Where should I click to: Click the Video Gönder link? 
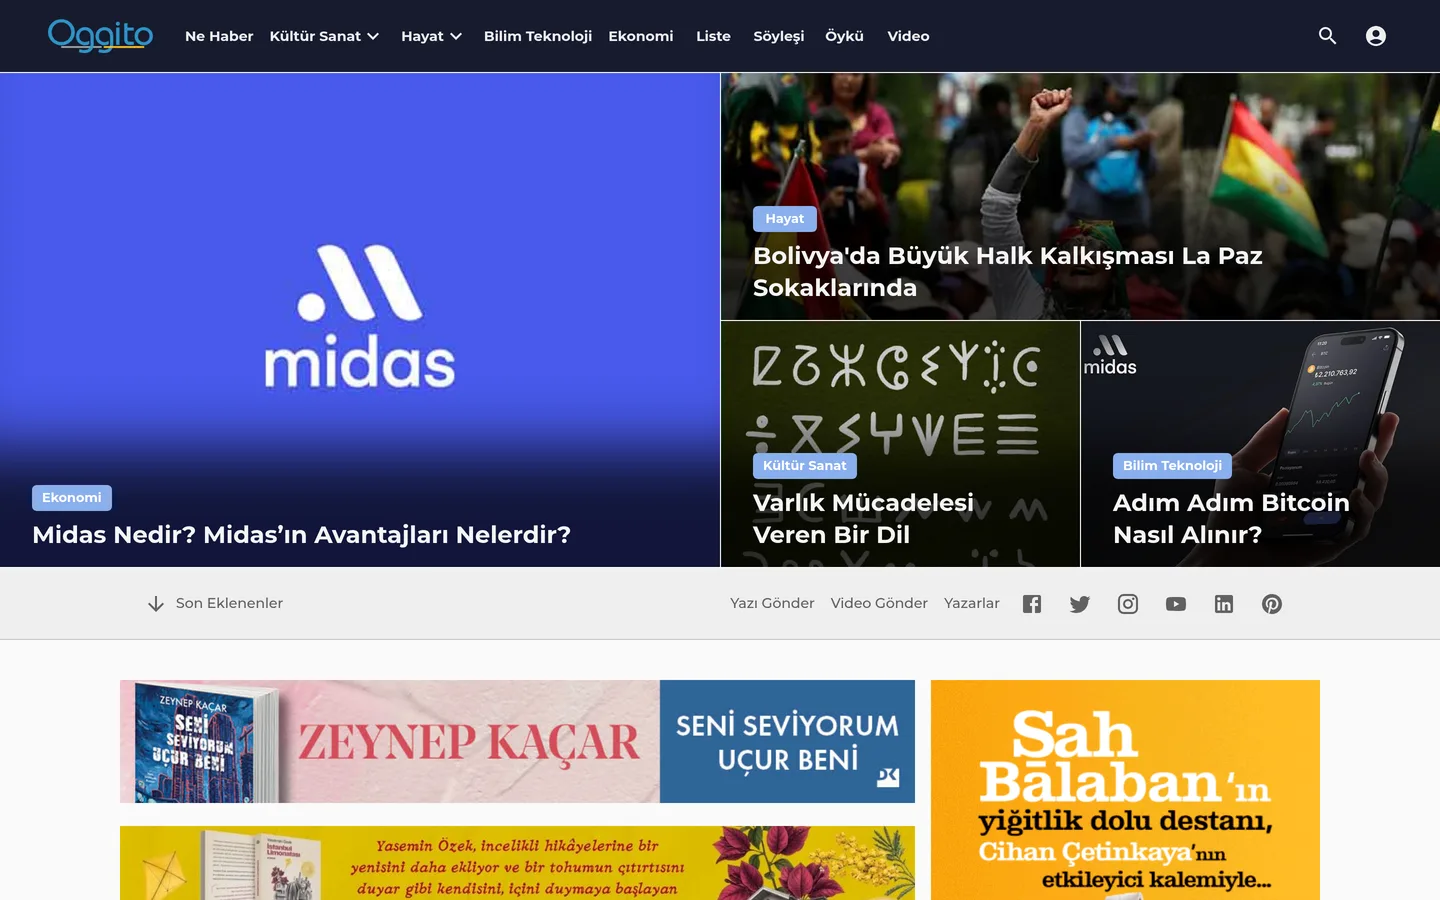click(x=879, y=604)
